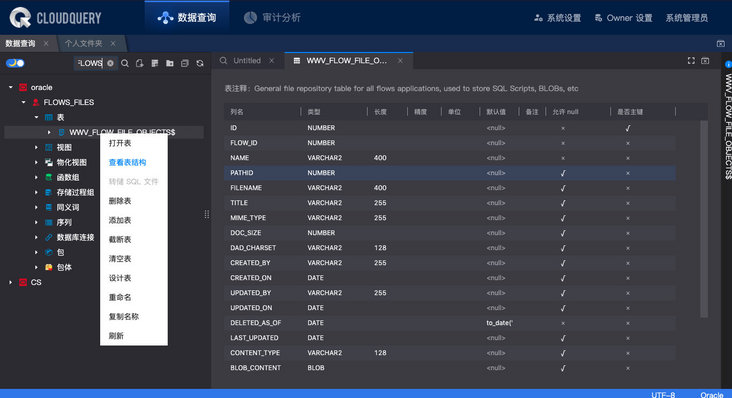Image resolution: width=732 pixels, height=398 pixels.
Task: Open the 审计分析 top navigation tab
Action: pos(273,18)
